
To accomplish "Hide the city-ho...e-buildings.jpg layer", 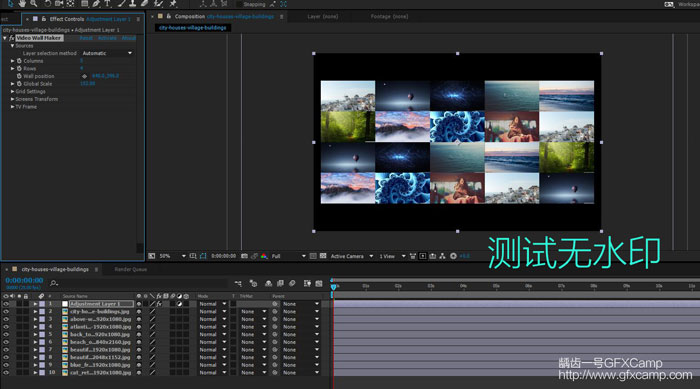I will coord(6,311).
